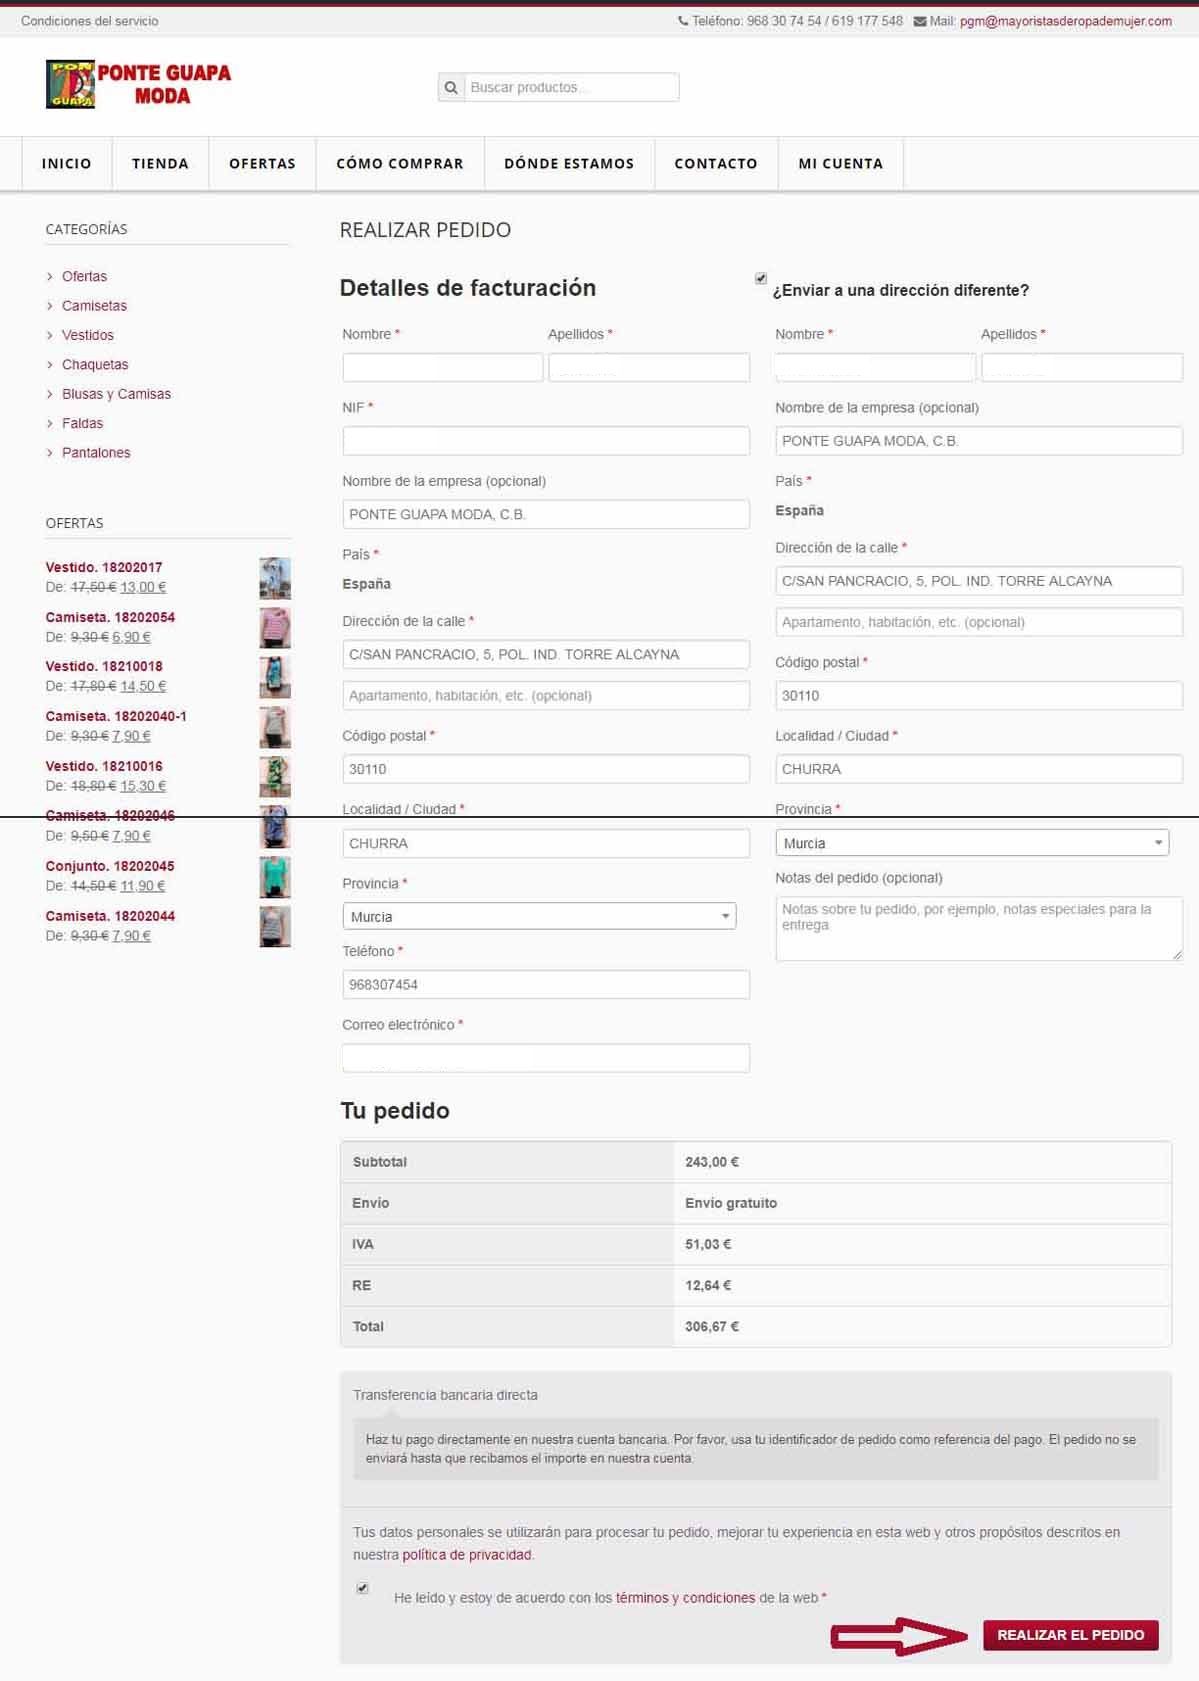Screen dimensions: 1199x1681
Task: Open the Vestido 18202017 product thumbnail
Action: (x=275, y=578)
